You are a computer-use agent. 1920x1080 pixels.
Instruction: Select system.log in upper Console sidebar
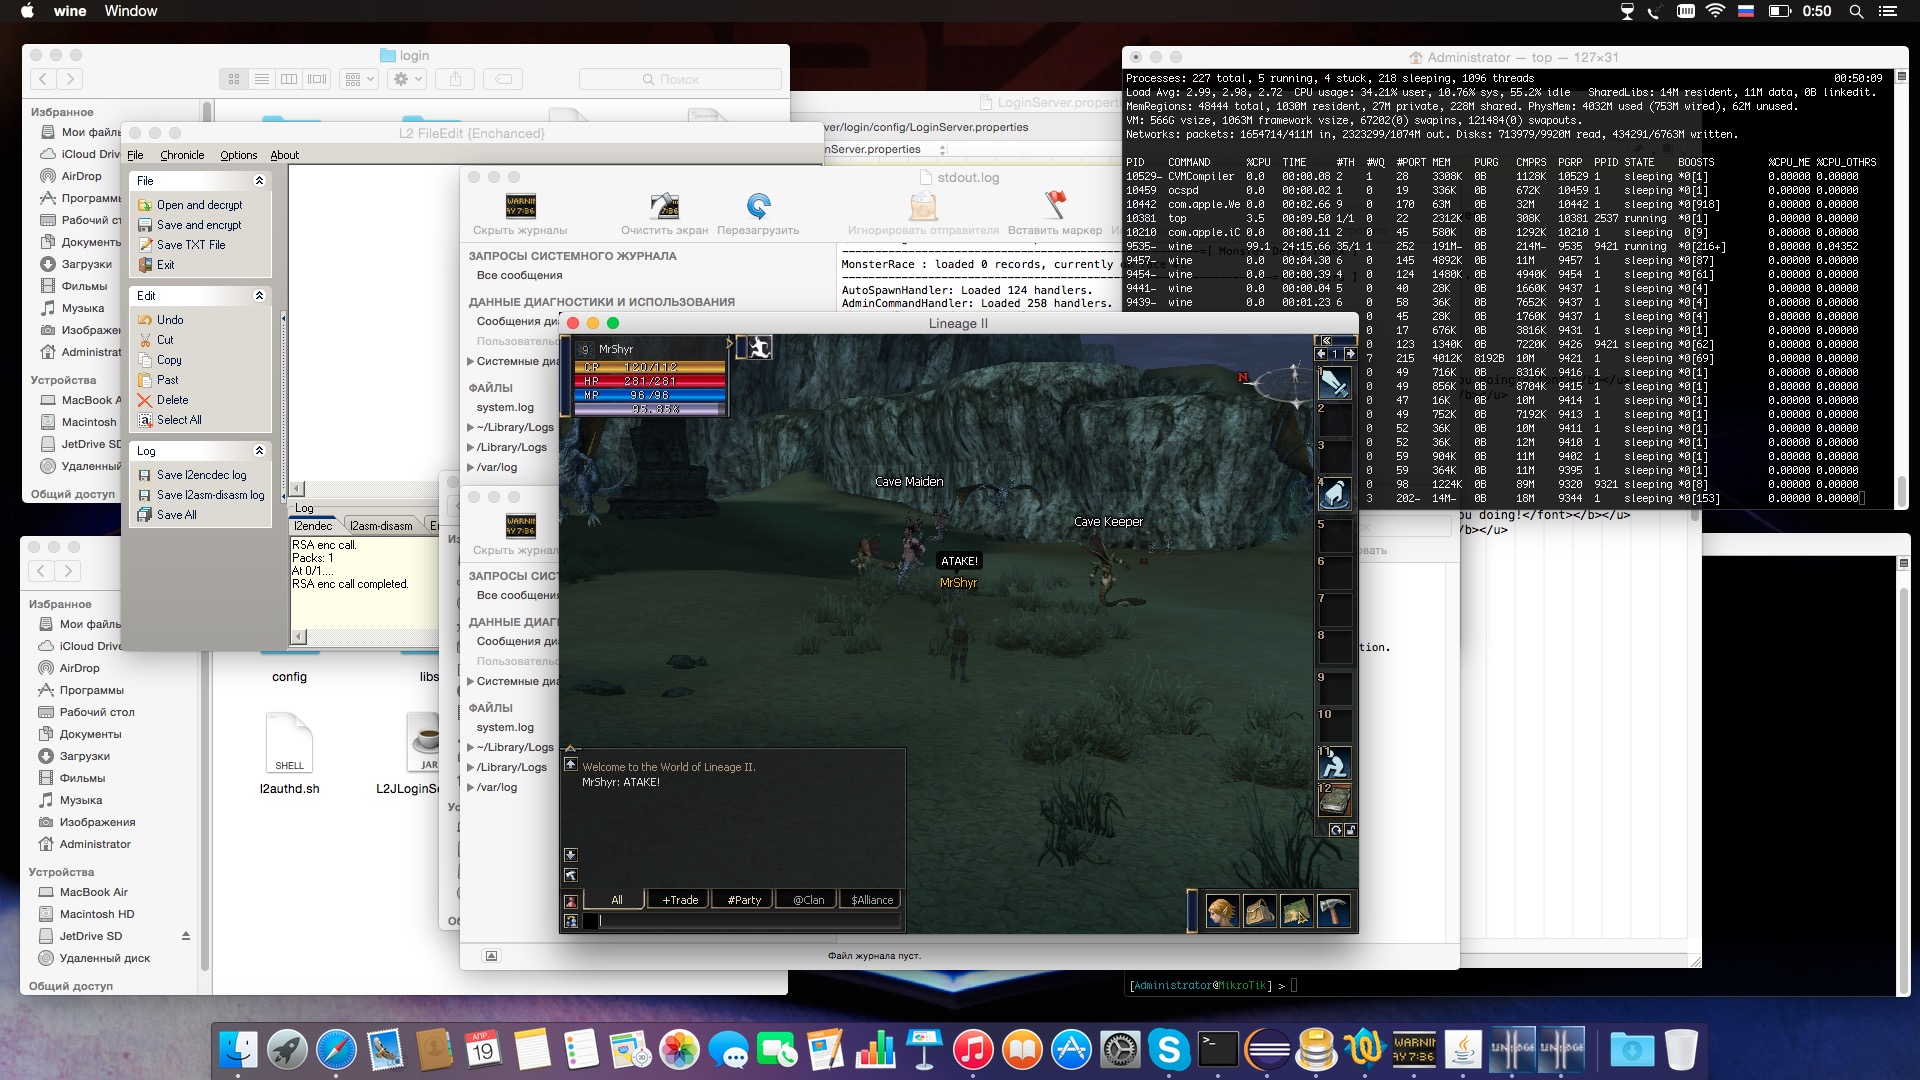pos(505,407)
